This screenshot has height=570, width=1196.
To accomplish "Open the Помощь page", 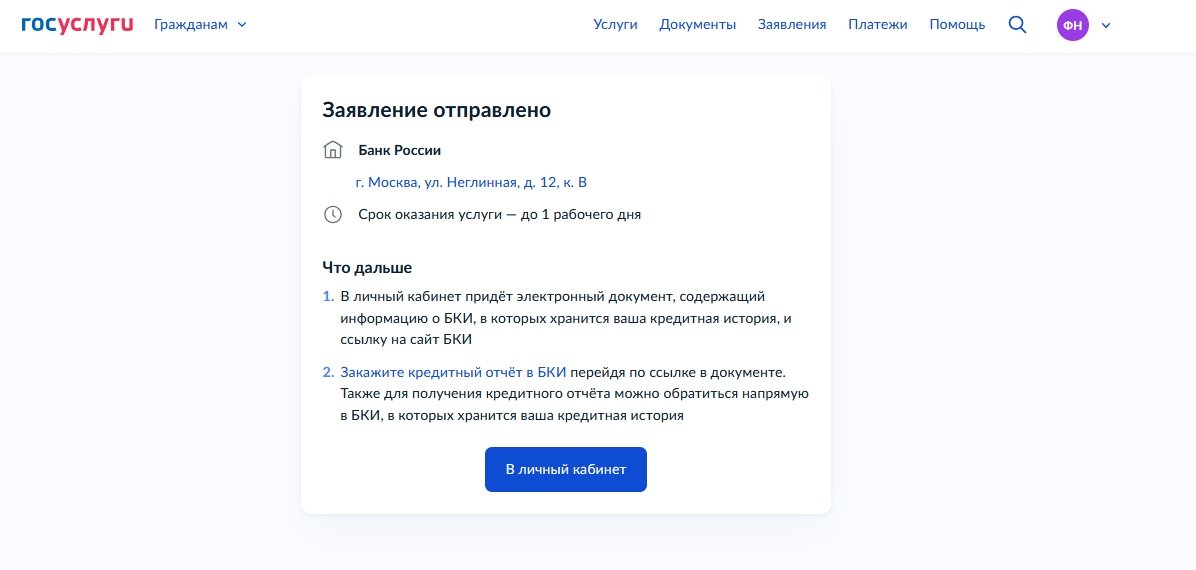I will 957,25.
